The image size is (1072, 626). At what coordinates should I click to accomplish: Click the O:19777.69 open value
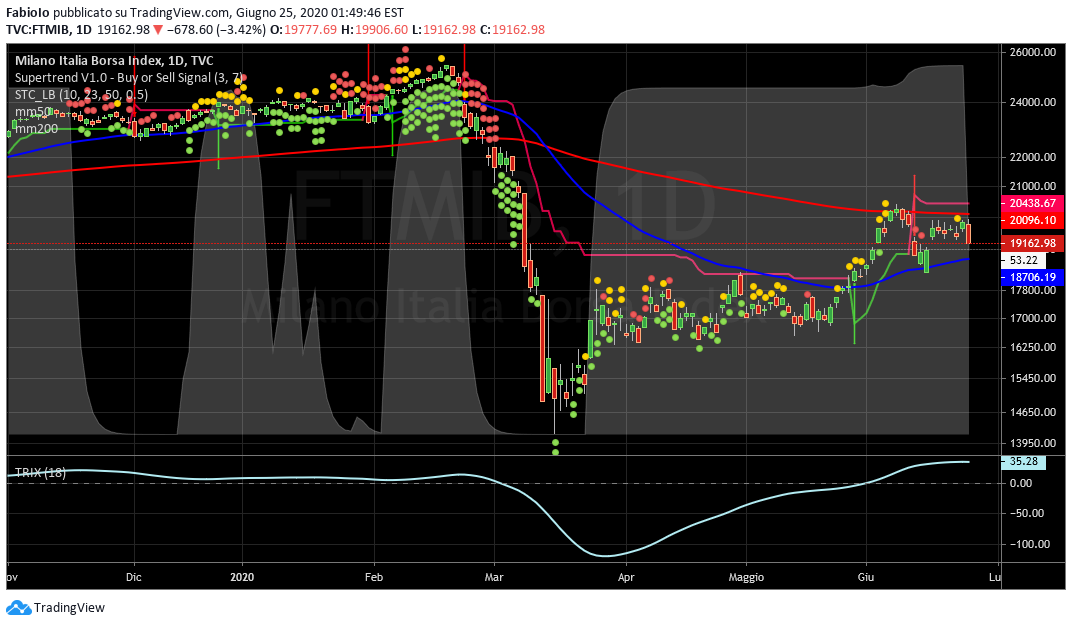pyautogui.click(x=303, y=29)
